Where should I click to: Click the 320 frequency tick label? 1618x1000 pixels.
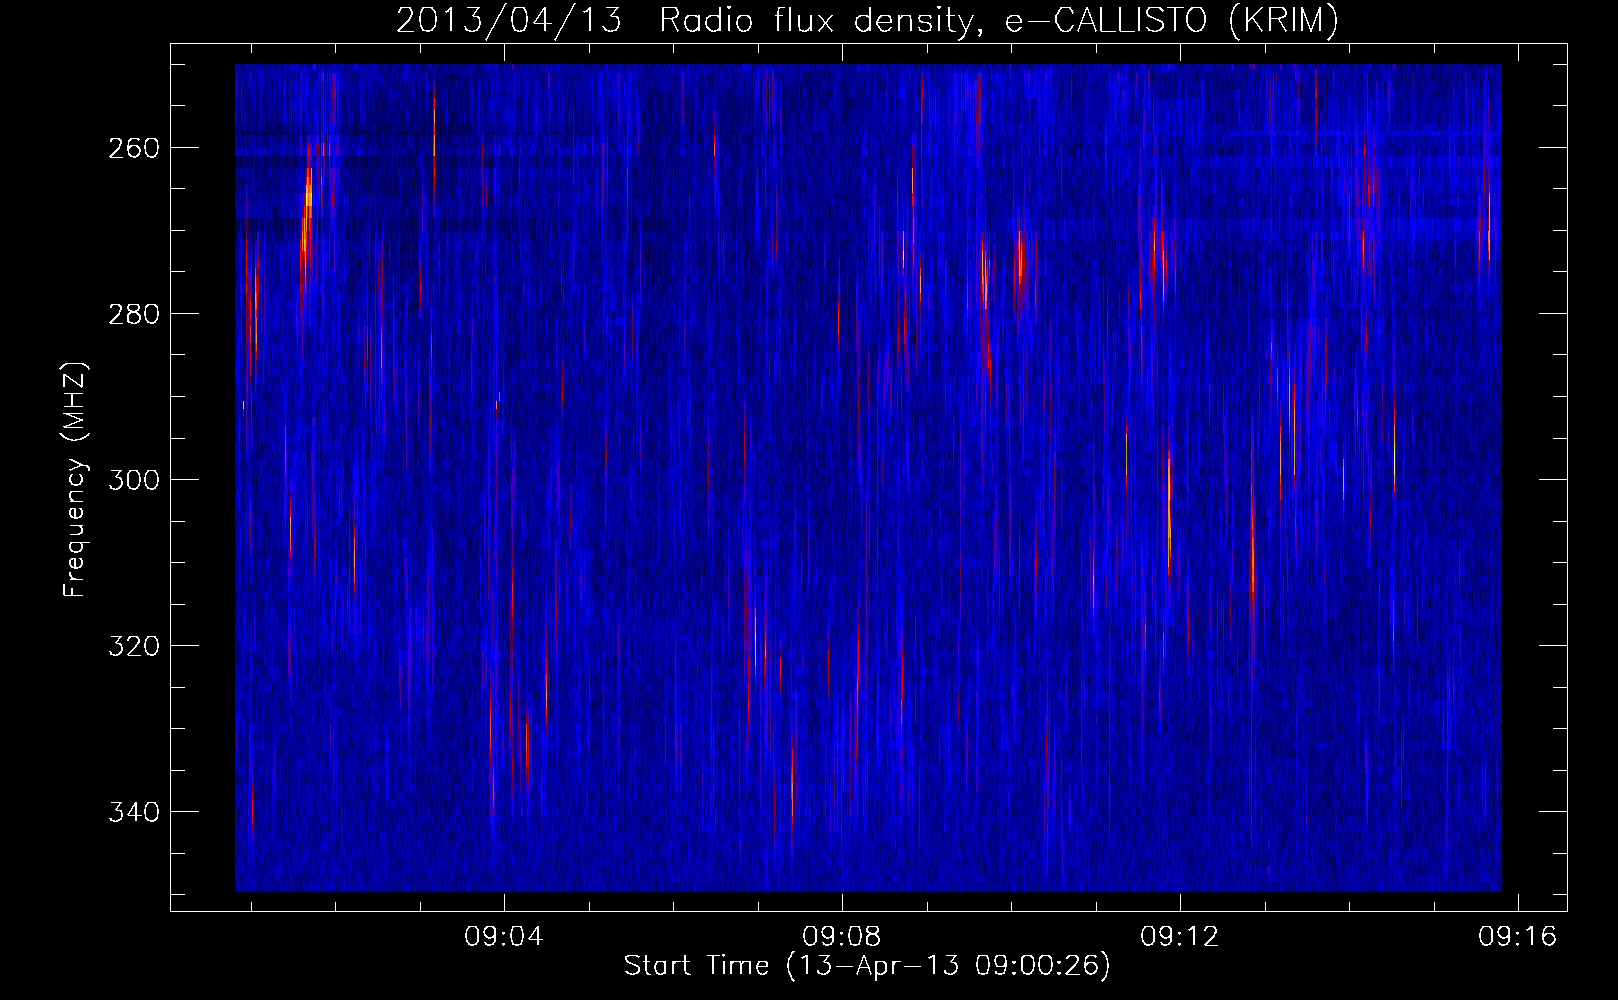coord(132,646)
